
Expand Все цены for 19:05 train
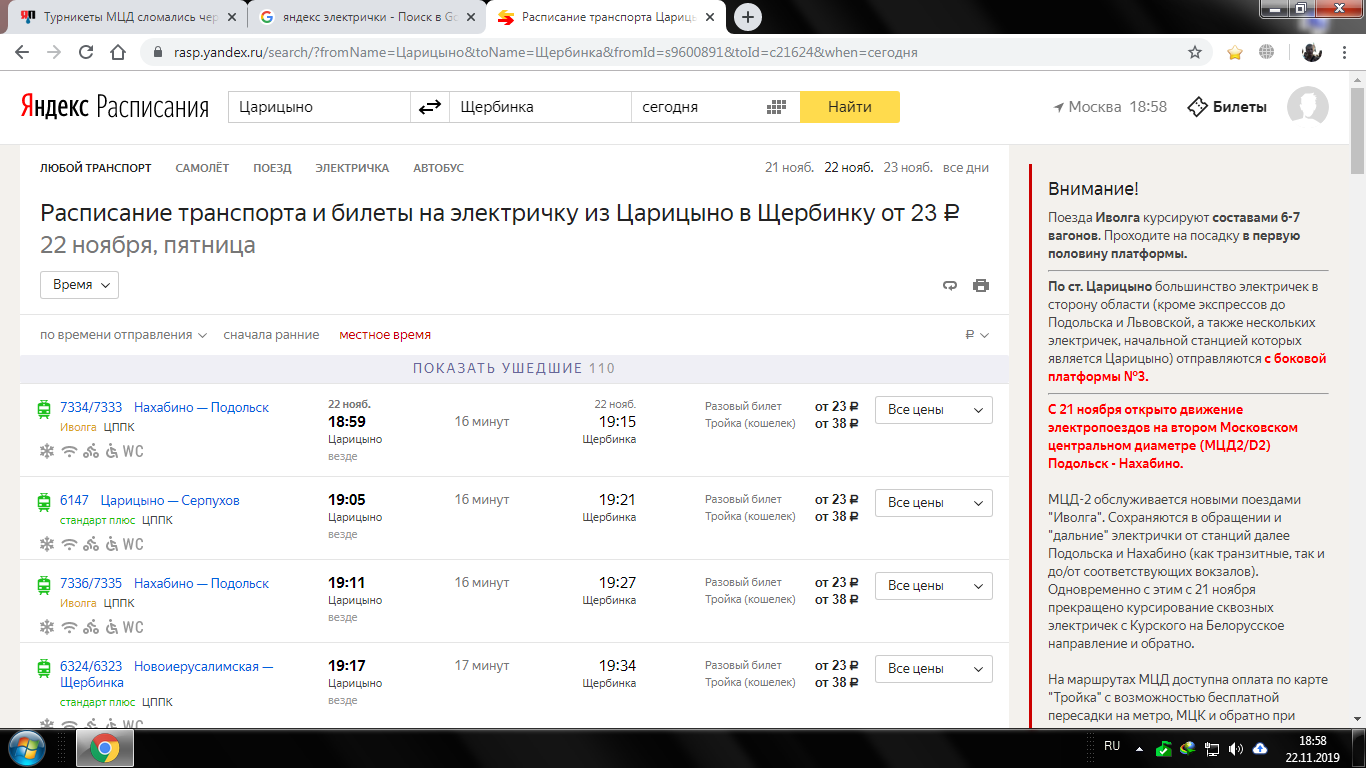point(934,503)
